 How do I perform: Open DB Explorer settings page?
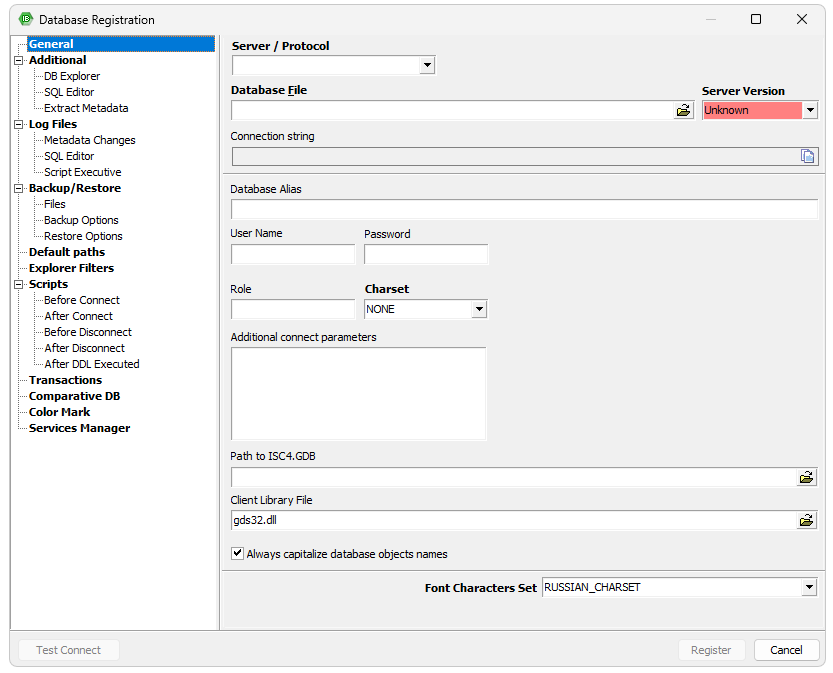coord(72,76)
